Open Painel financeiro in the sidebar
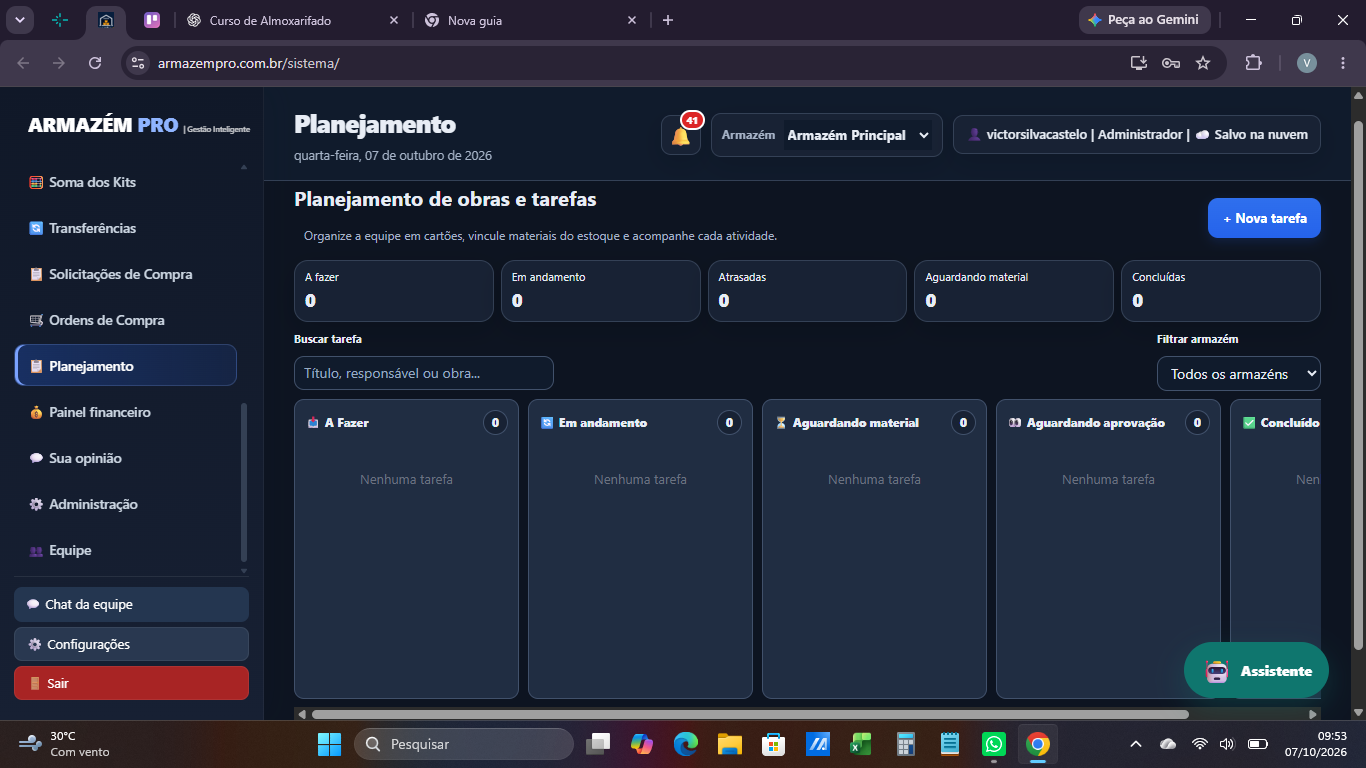1366x768 pixels. 126,412
